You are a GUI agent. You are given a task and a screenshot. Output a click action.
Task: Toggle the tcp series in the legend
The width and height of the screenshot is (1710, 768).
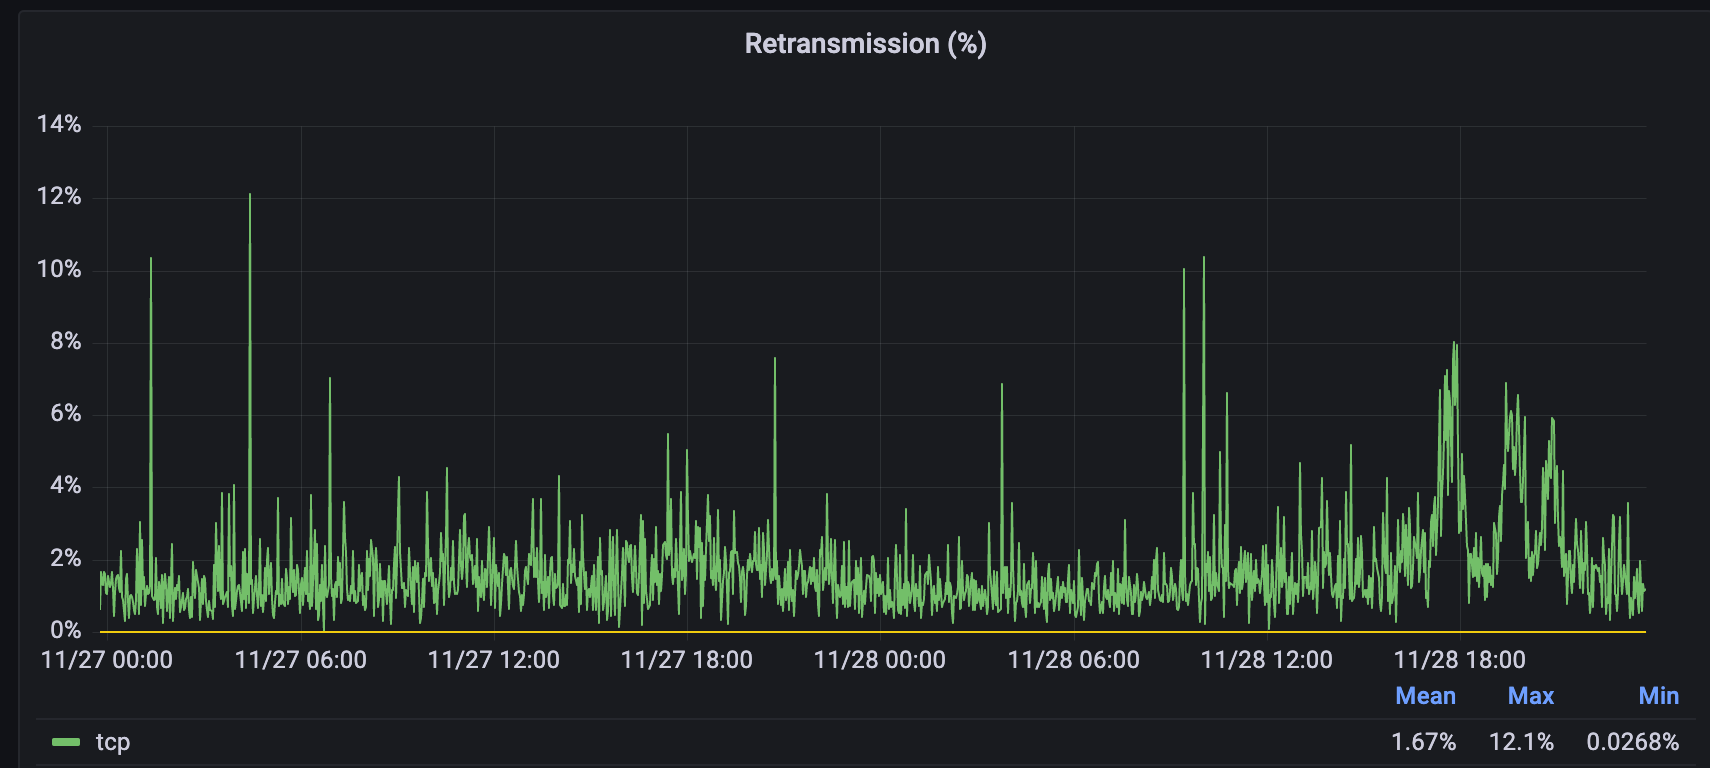113,742
